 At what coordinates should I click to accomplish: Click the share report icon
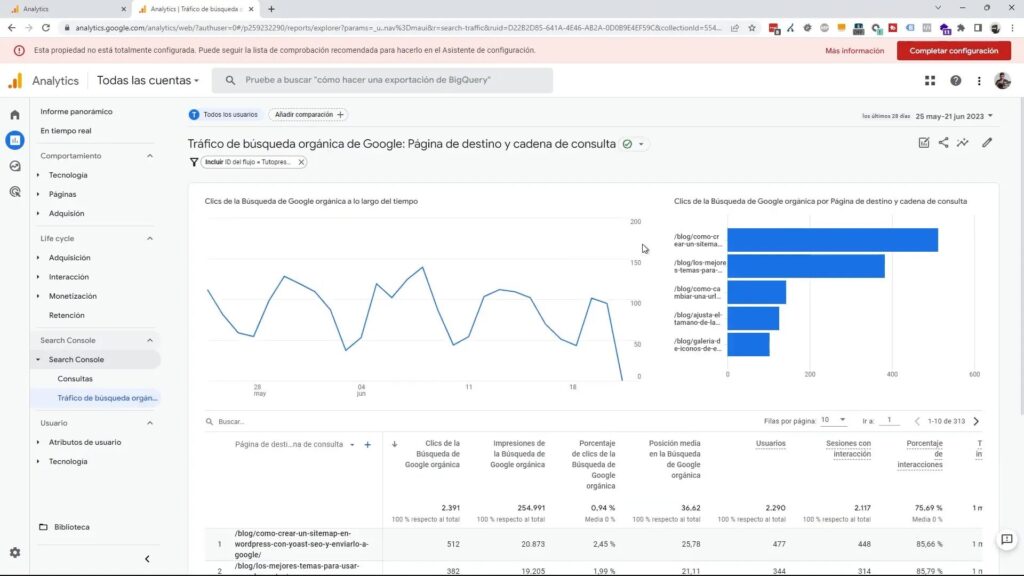coord(943,142)
